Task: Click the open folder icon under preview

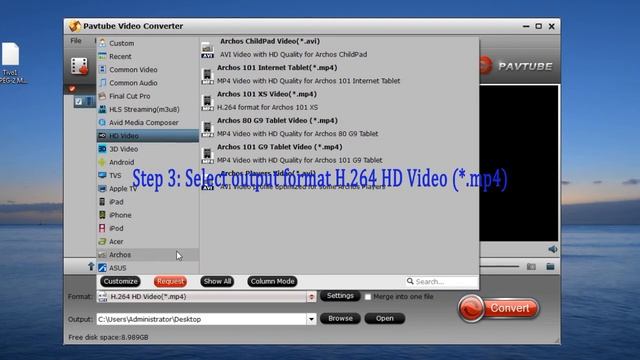Action: tap(550, 267)
